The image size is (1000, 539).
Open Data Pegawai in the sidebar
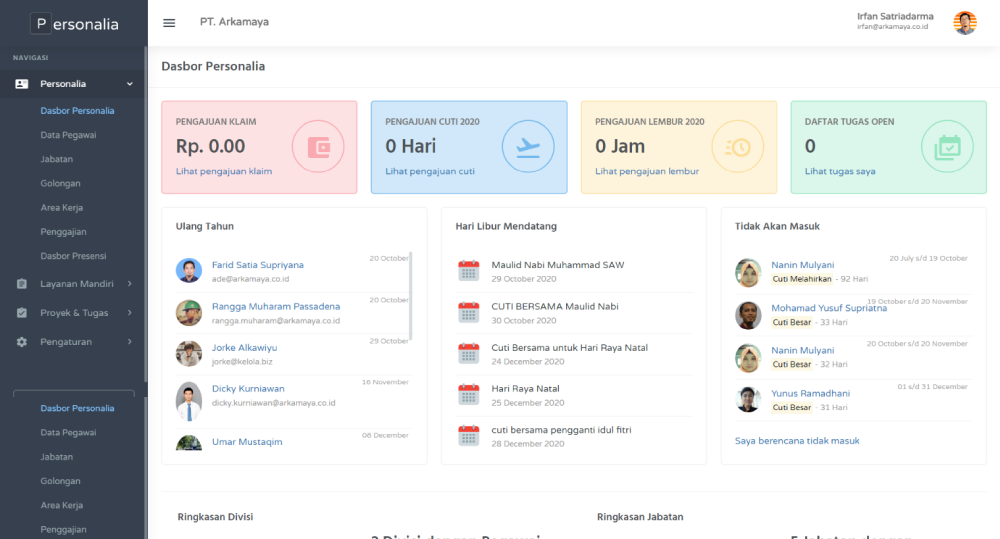pyautogui.click(x=68, y=135)
